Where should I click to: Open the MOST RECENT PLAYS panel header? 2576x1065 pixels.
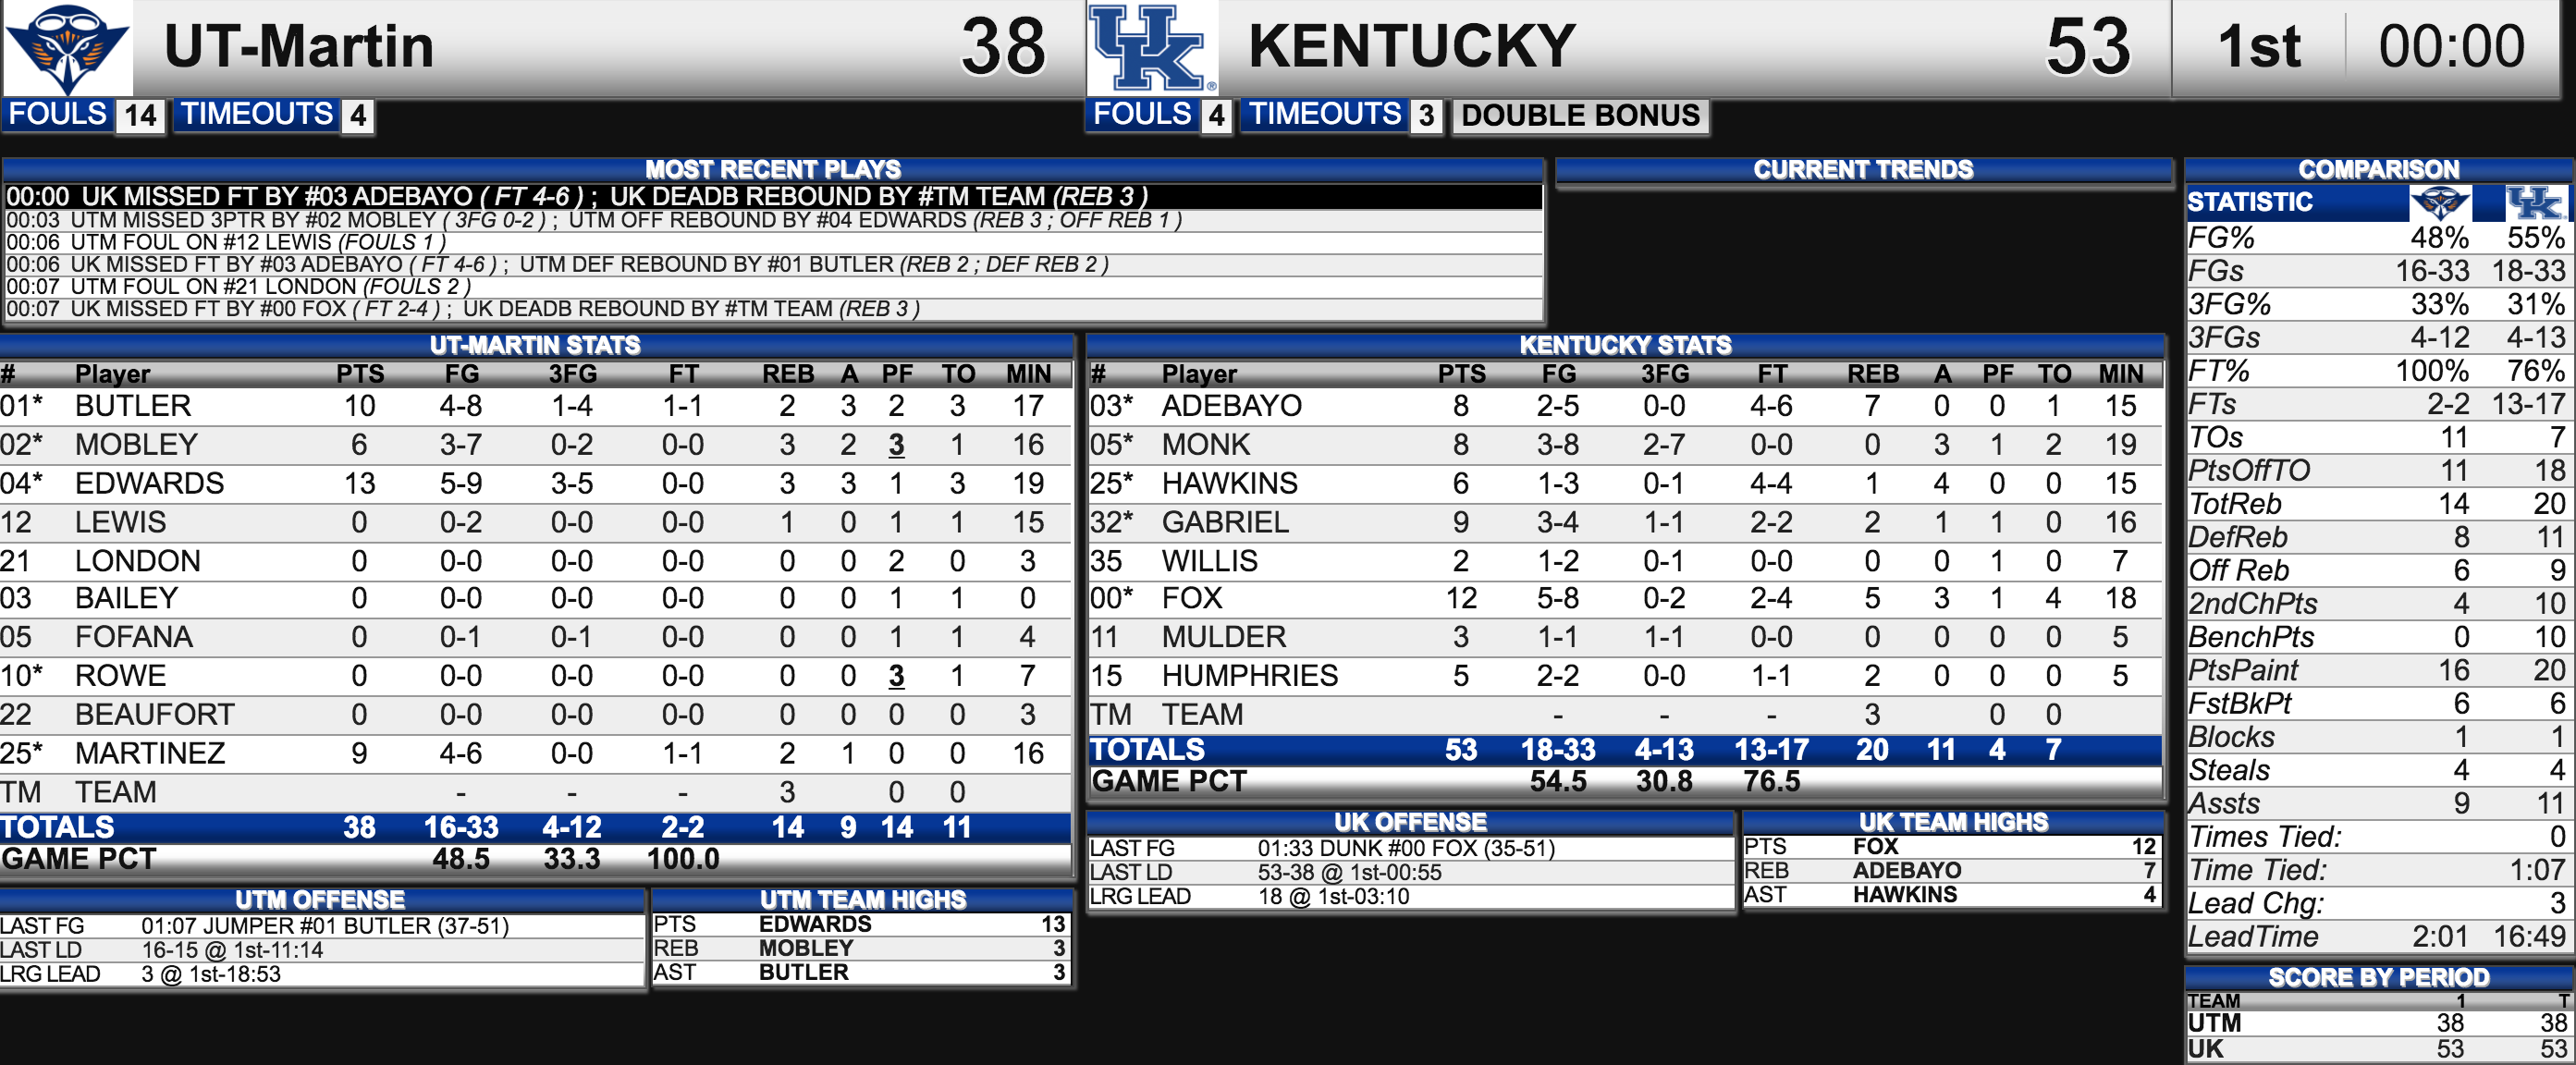pyautogui.click(x=773, y=169)
